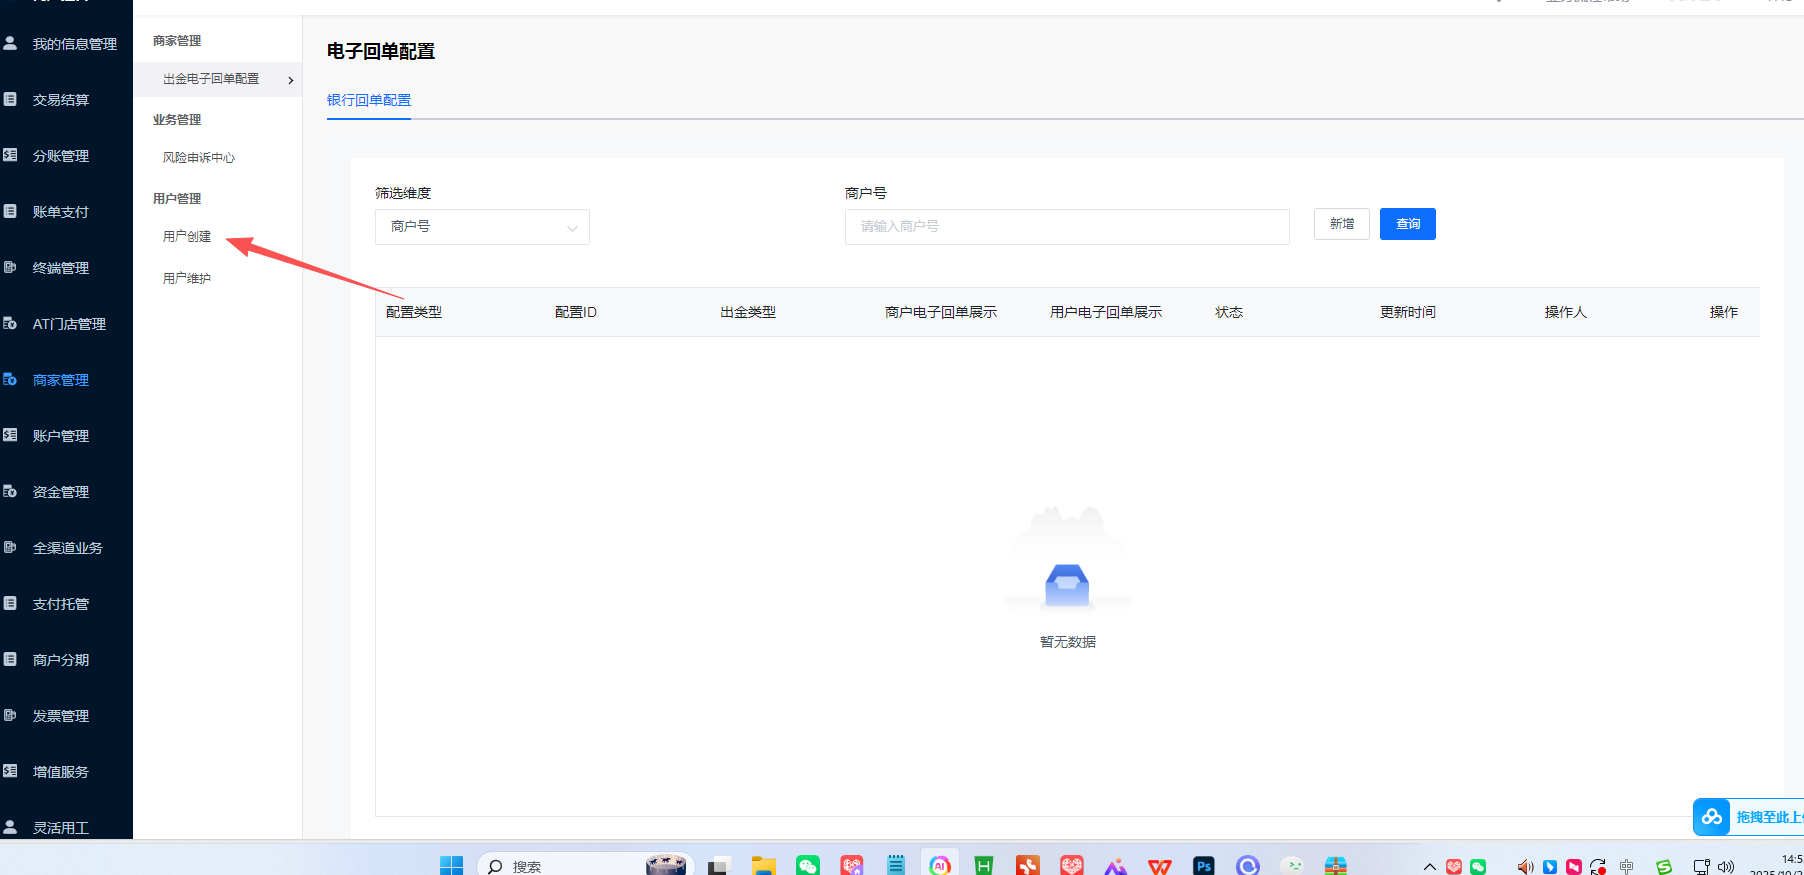Expand 出金电子回单配置 chevron arrow

point(291,80)
